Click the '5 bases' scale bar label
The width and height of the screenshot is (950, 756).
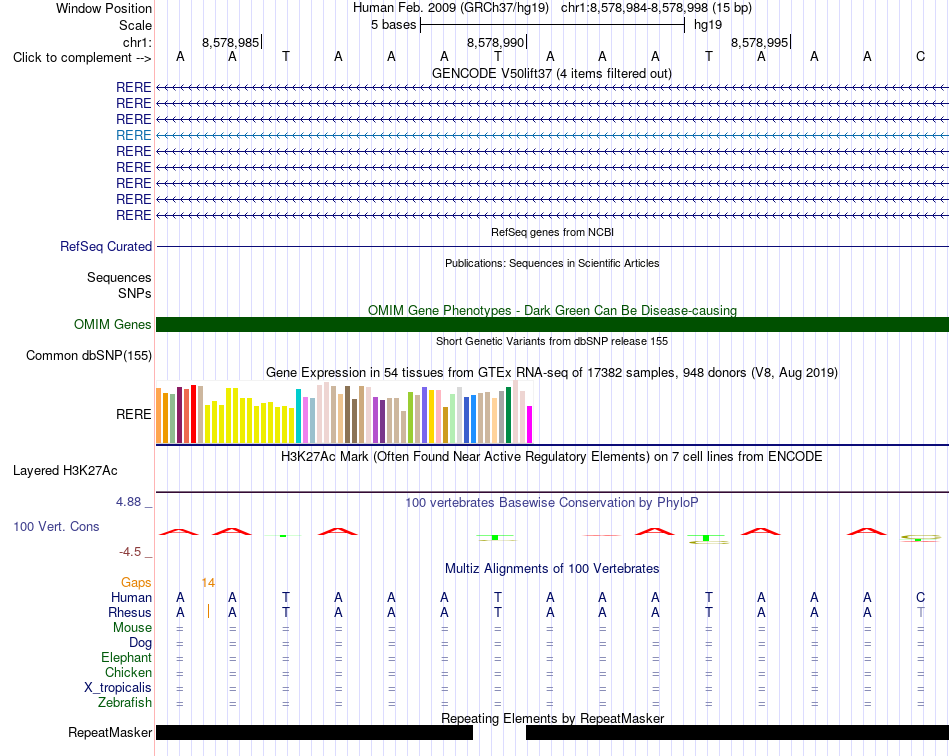pos(393,25)
